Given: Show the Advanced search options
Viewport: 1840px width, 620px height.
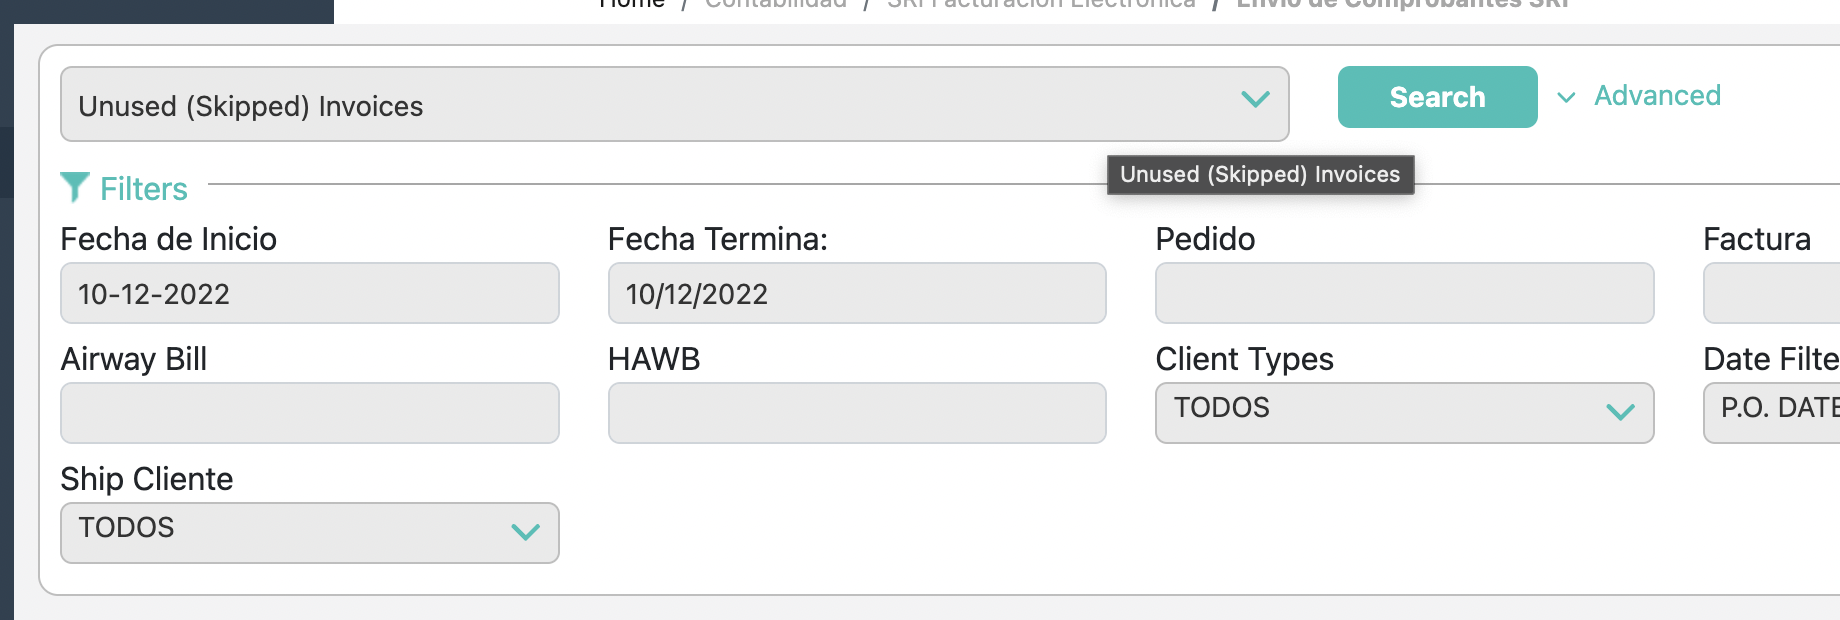Looking at the screenshot, I should (x=1656, y=96).
